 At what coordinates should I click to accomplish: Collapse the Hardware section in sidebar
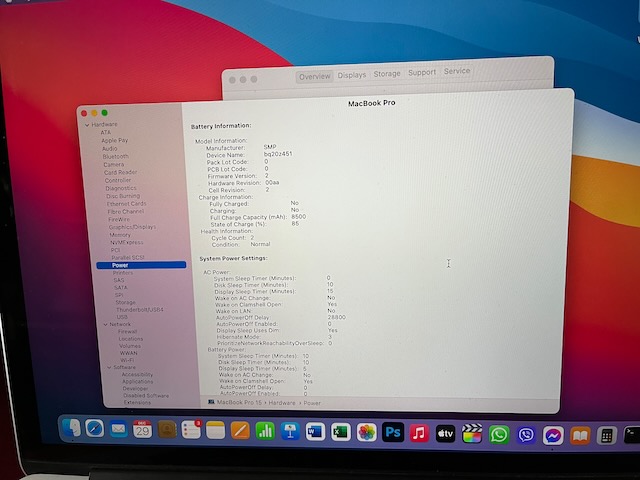(x=87, y=125)
